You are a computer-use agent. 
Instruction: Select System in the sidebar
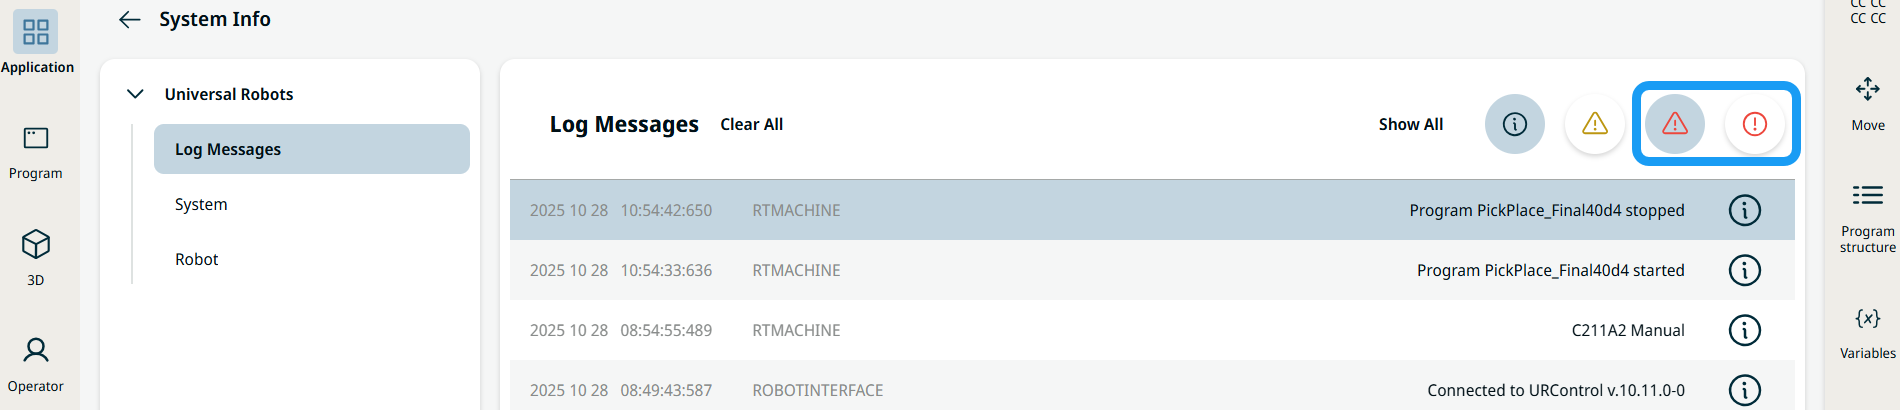click(x=201, y=204)
